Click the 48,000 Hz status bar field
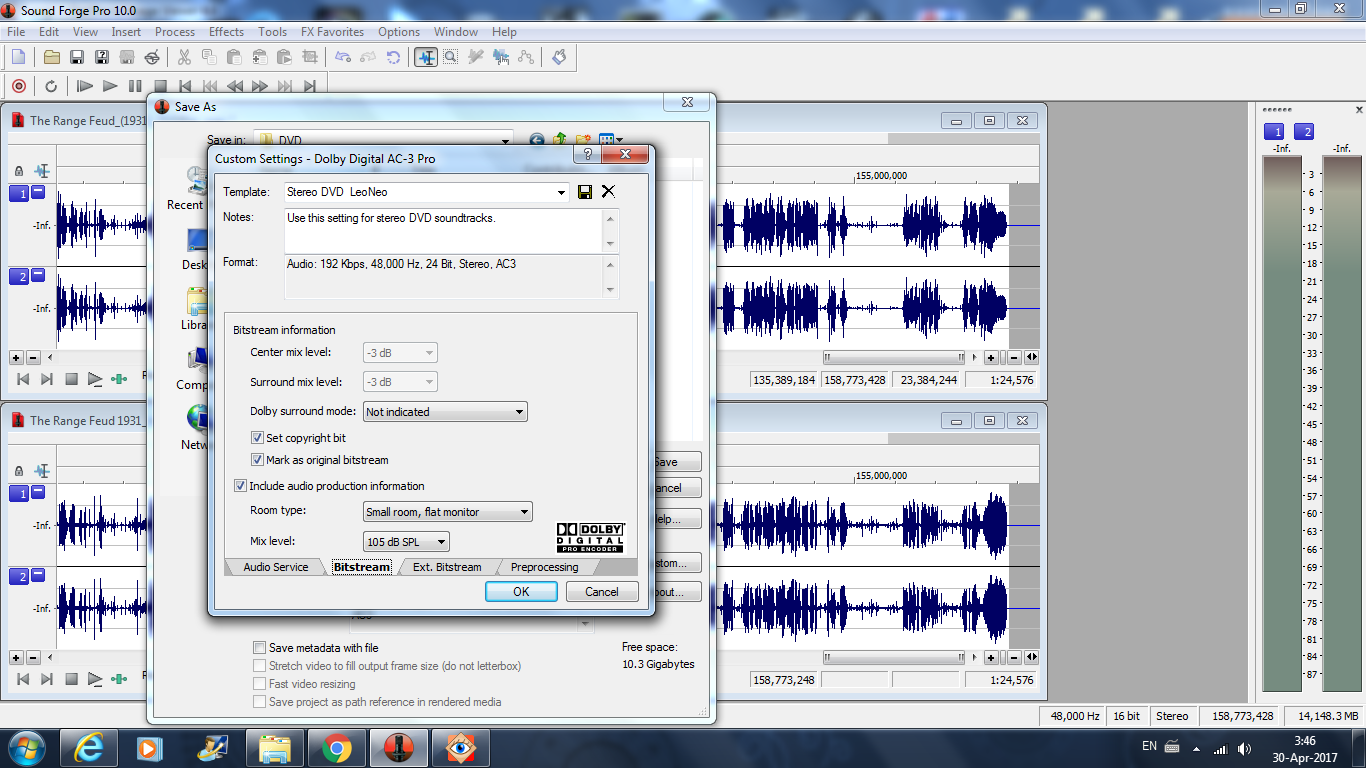This screenshot has height=768, width=1366. (1075, 716)
